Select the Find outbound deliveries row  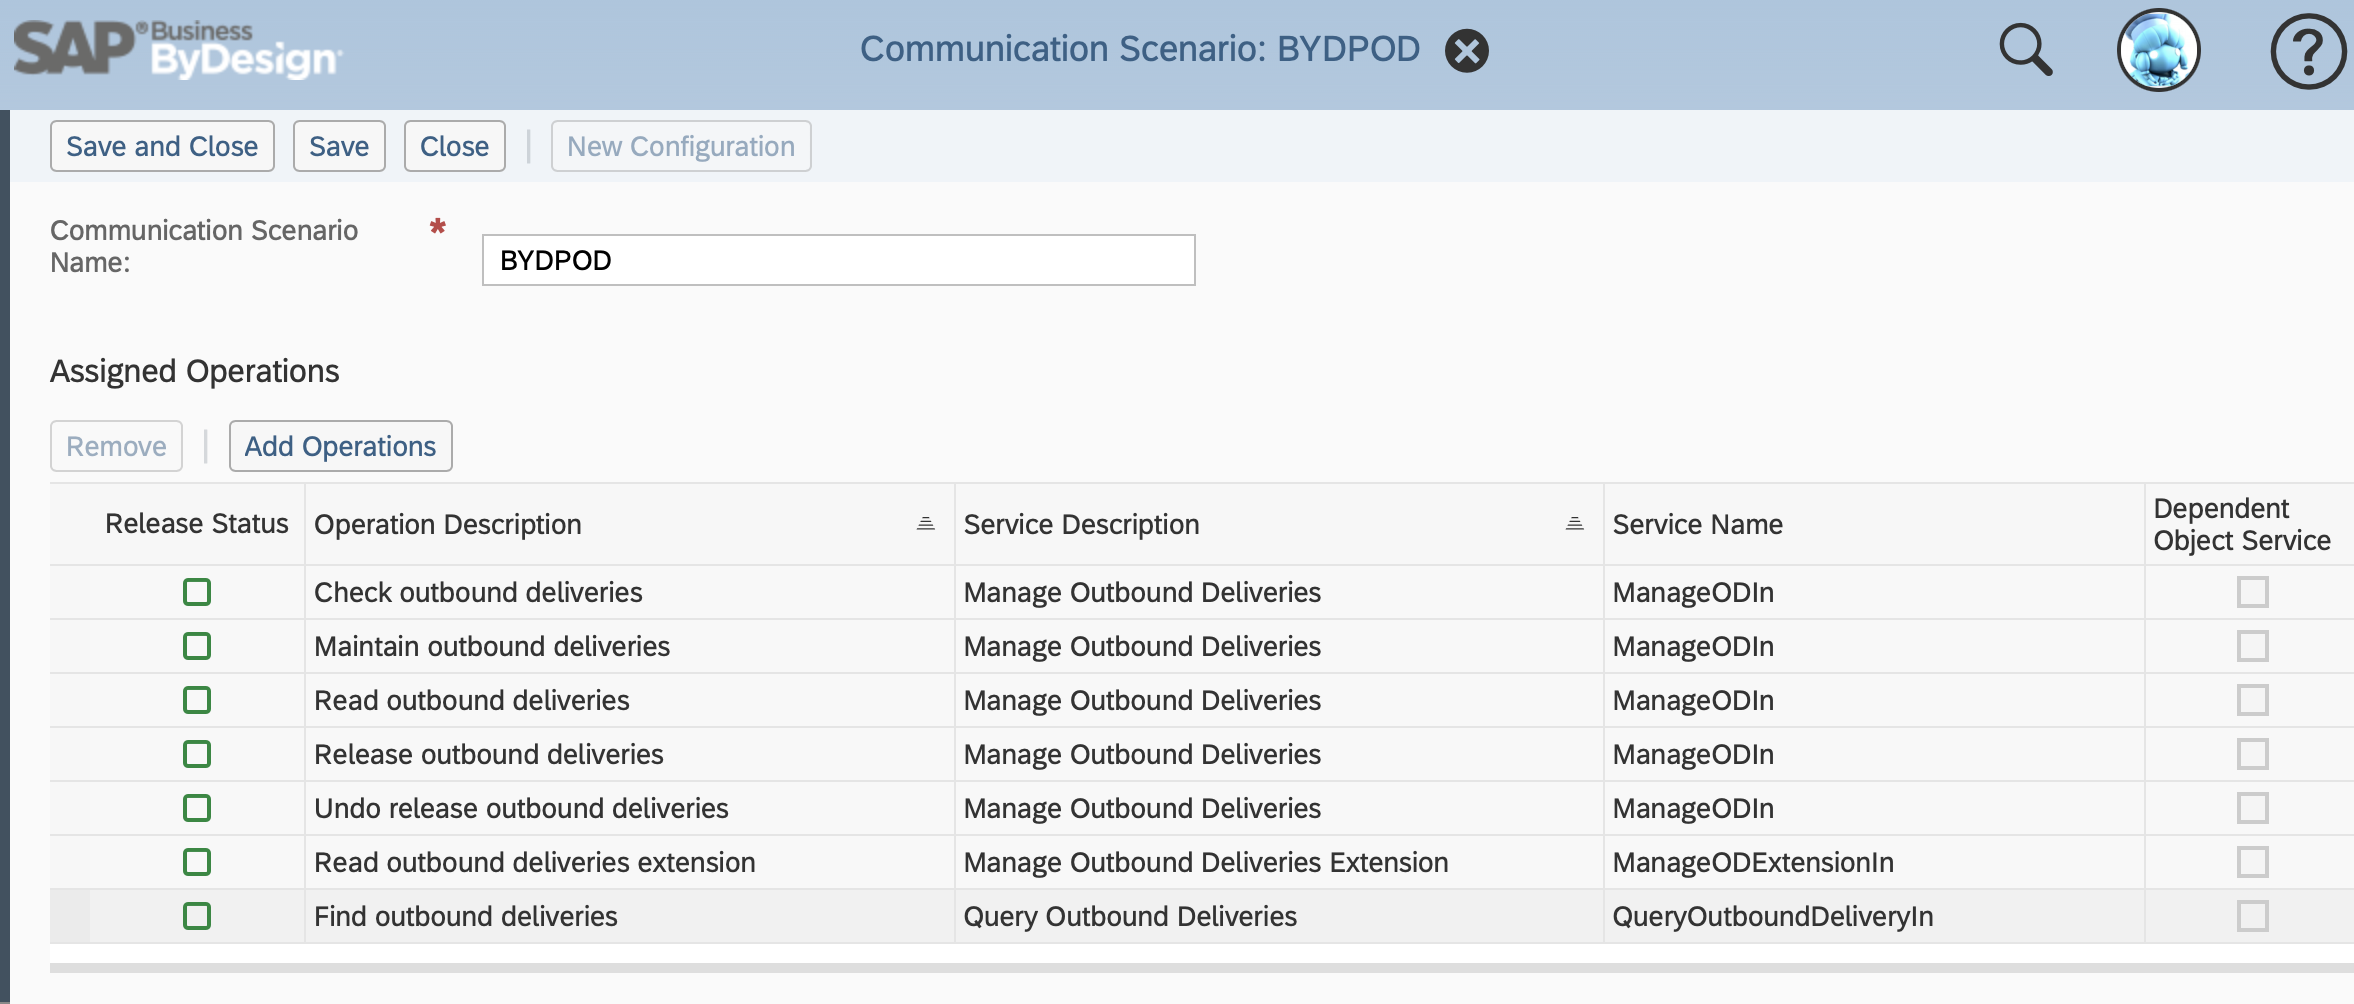click(466, 915)
